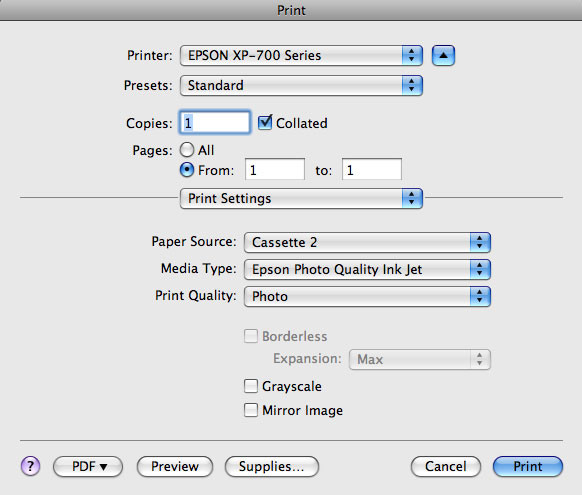Image resolution: width=582 pixels, height=495 pixels.
Task: Open the Print Quality Photo dropdown
Action: click(367, 296)
